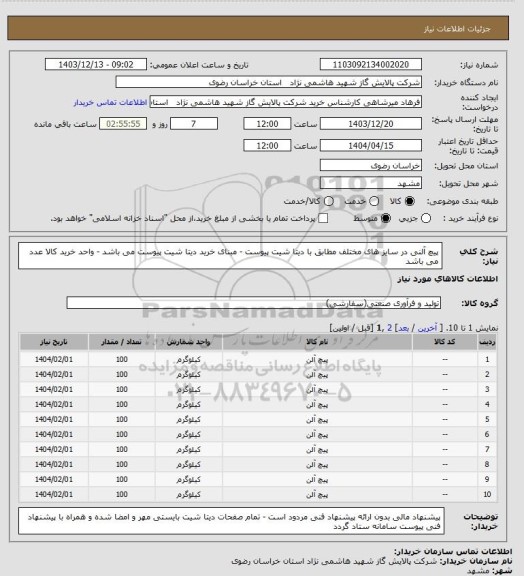The height and width of the screenshot is (576, 524).
Task: Click the اطلاعات تماس سازمان خریدار heading
Action: tap(452, 551)
